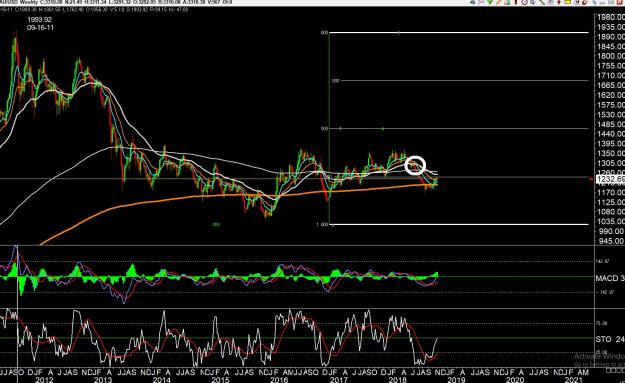The image size is (625, 383).
Task: Click the yellow square toolbar icon
Action: point(568,2)
